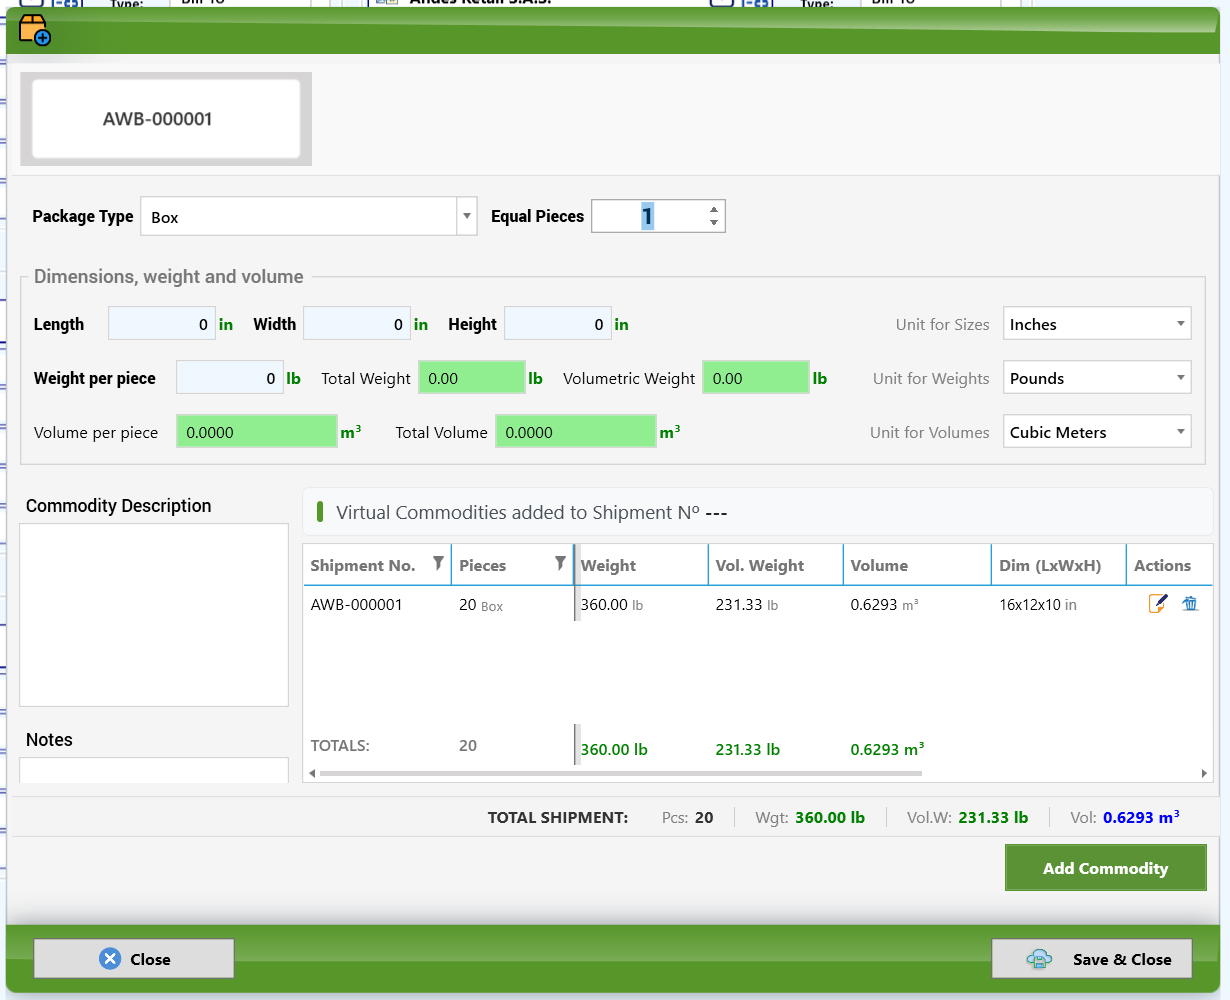Click the Actions column header

click(x=1169, y=565)
